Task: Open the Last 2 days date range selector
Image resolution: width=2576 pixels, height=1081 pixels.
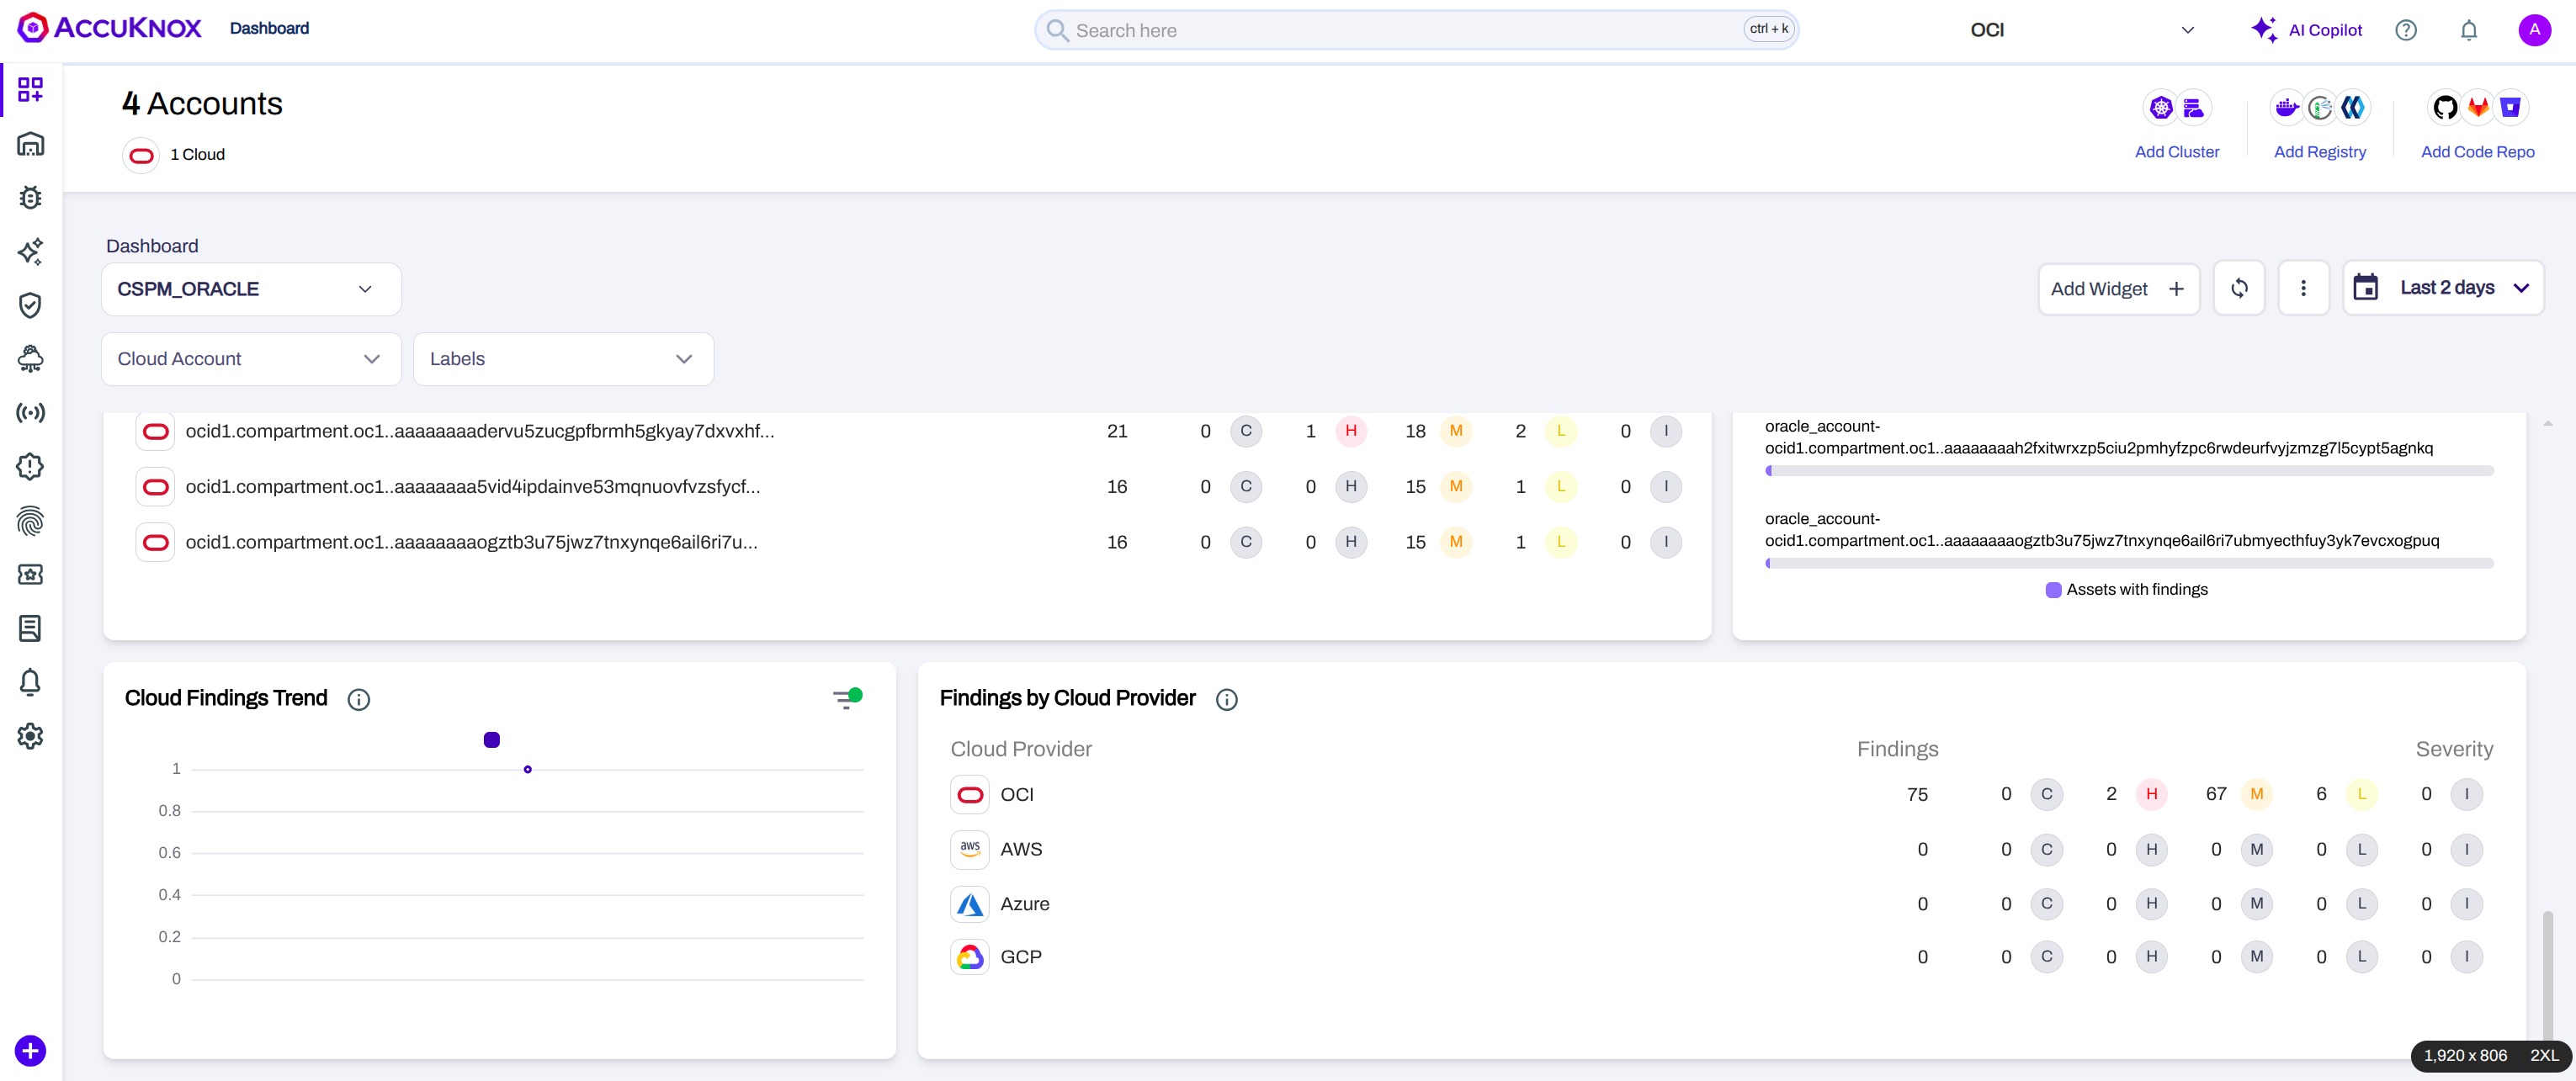Action: click(2442, 289)
